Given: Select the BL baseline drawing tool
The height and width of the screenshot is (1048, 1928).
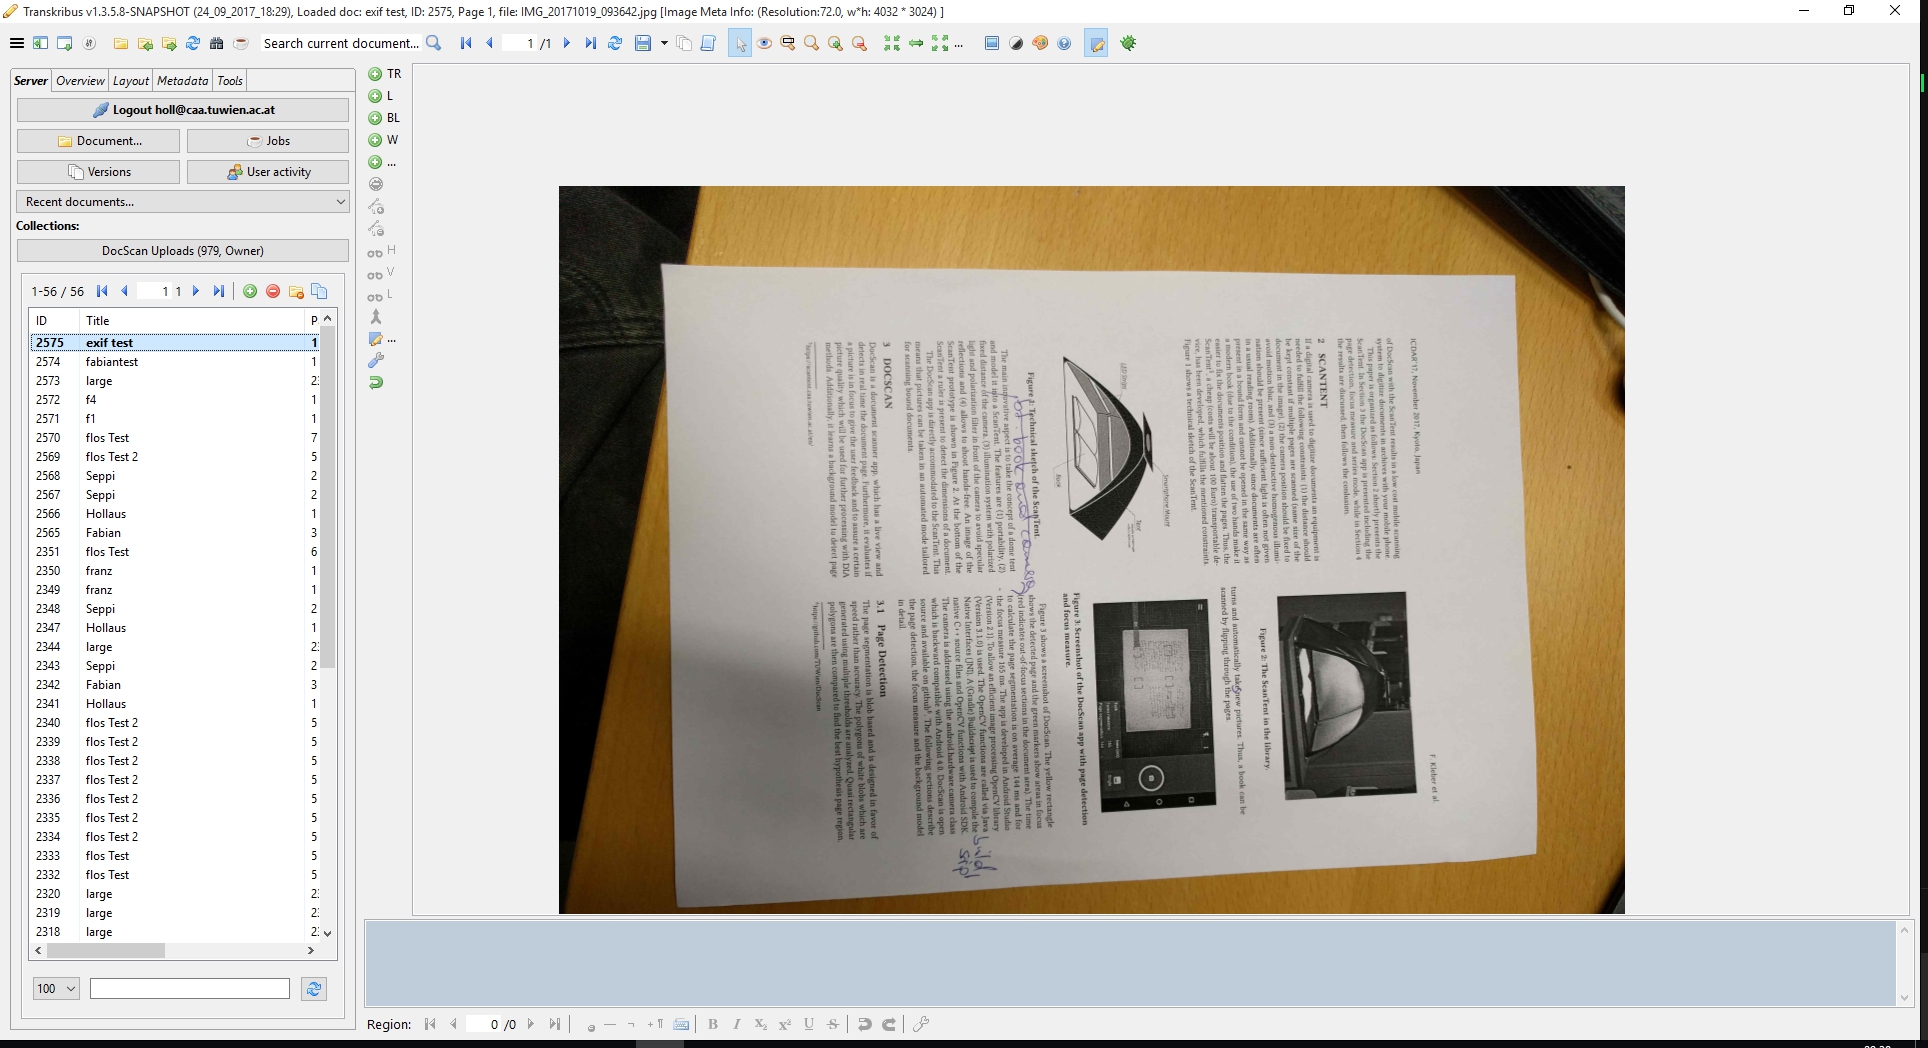Looking at the screenshot, I should click(x=375, y=118).
